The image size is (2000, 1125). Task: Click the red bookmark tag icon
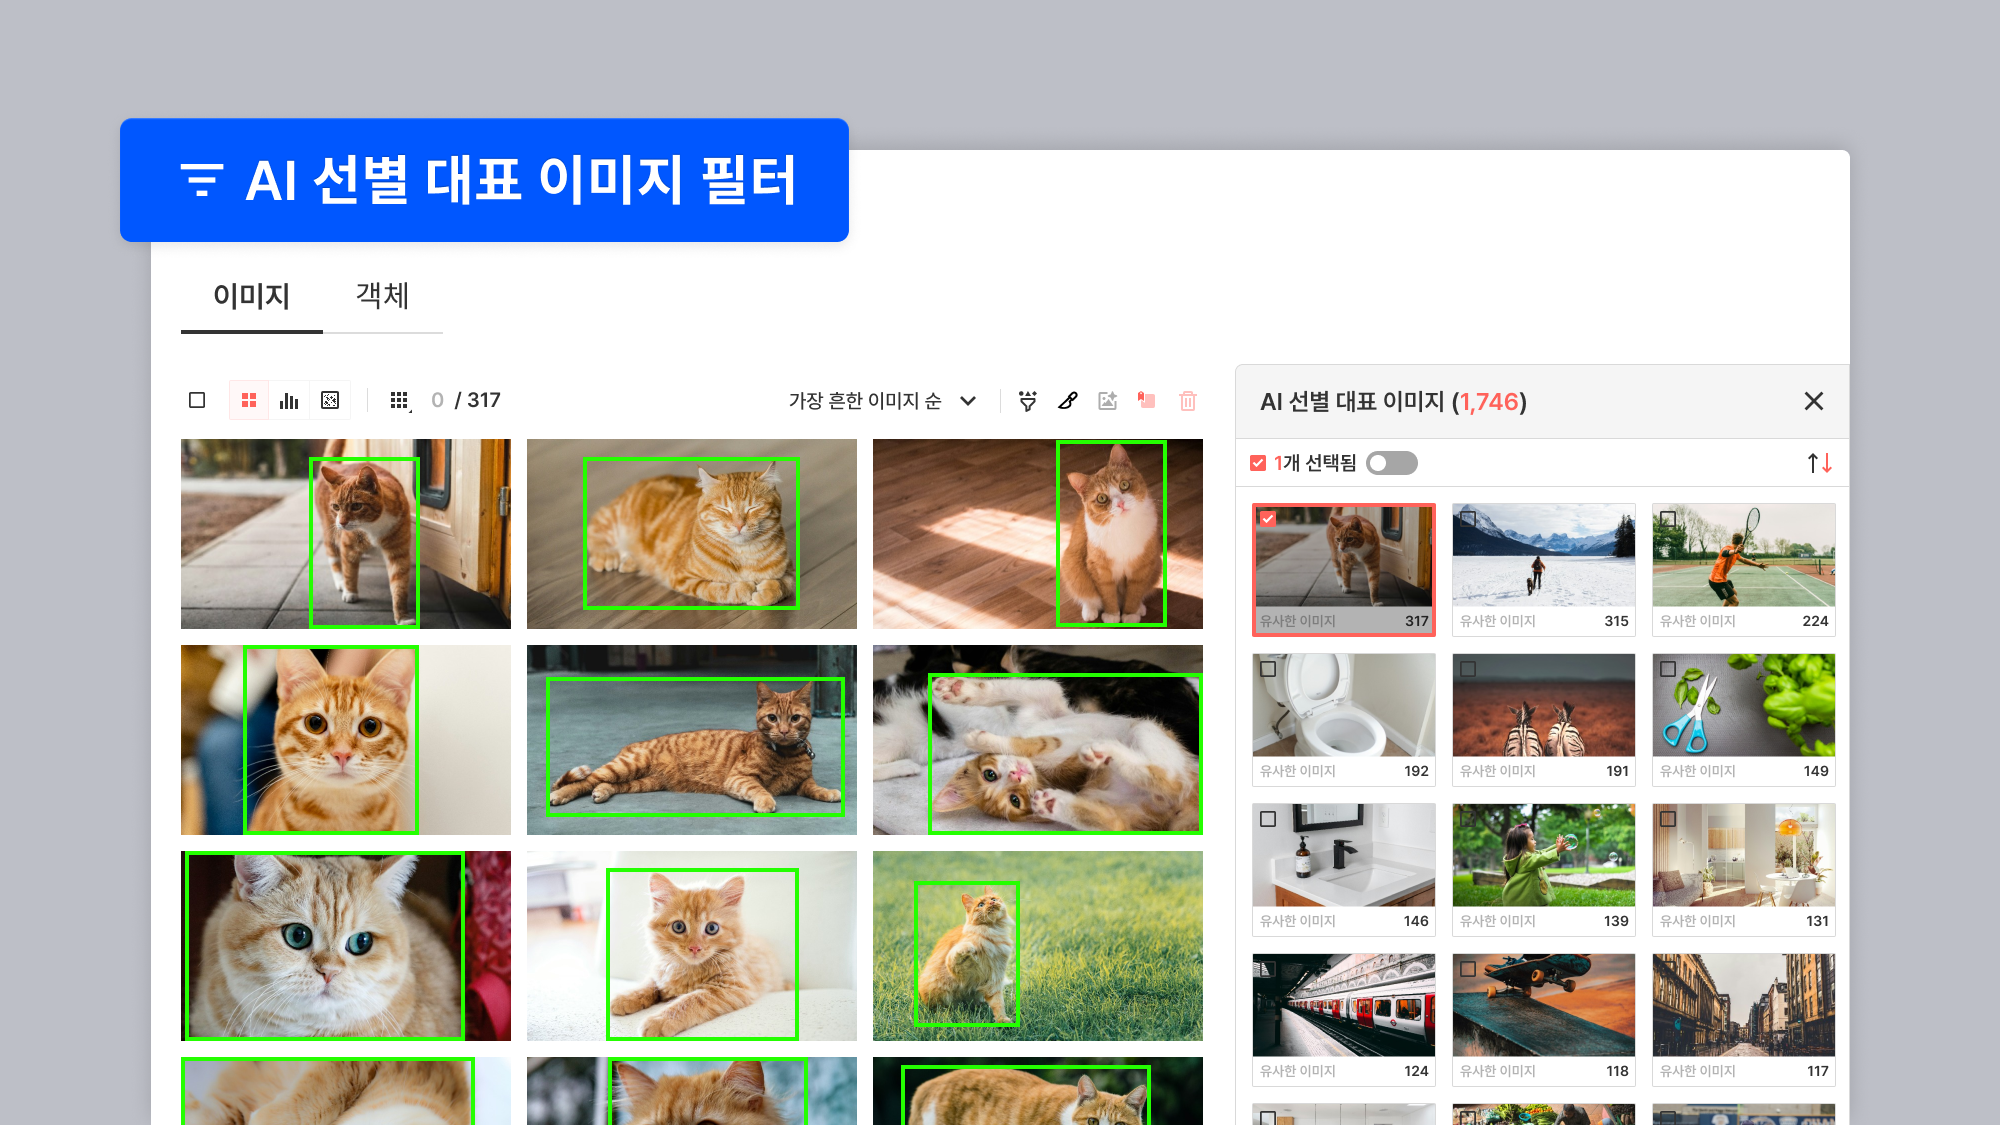(x=1147, y=401)
